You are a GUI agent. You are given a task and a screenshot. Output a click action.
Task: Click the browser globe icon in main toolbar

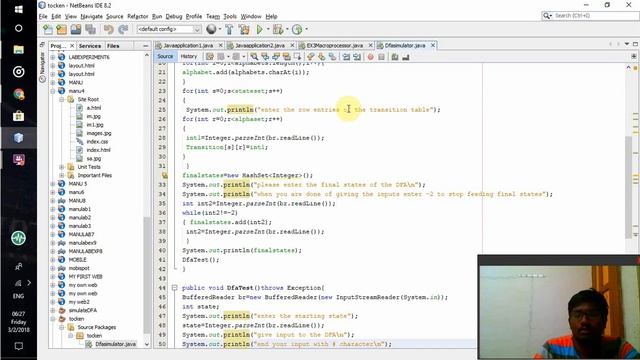211,29
